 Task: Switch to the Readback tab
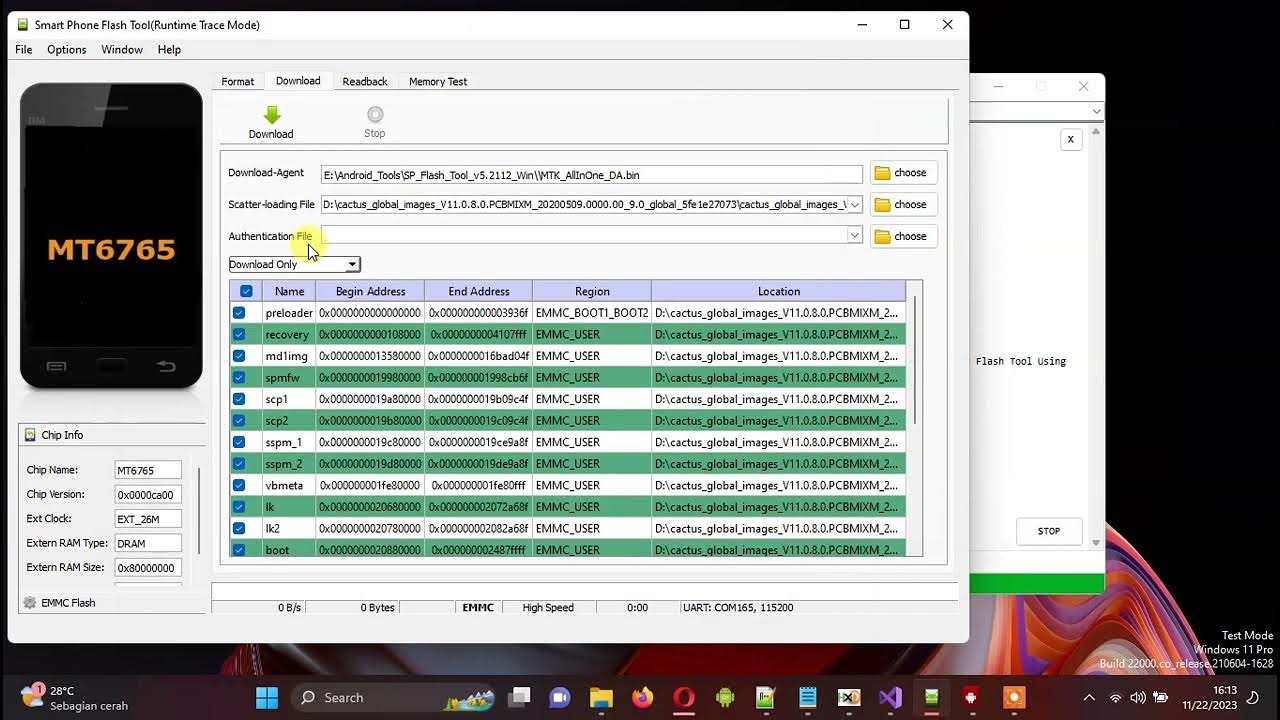[365, 81]
